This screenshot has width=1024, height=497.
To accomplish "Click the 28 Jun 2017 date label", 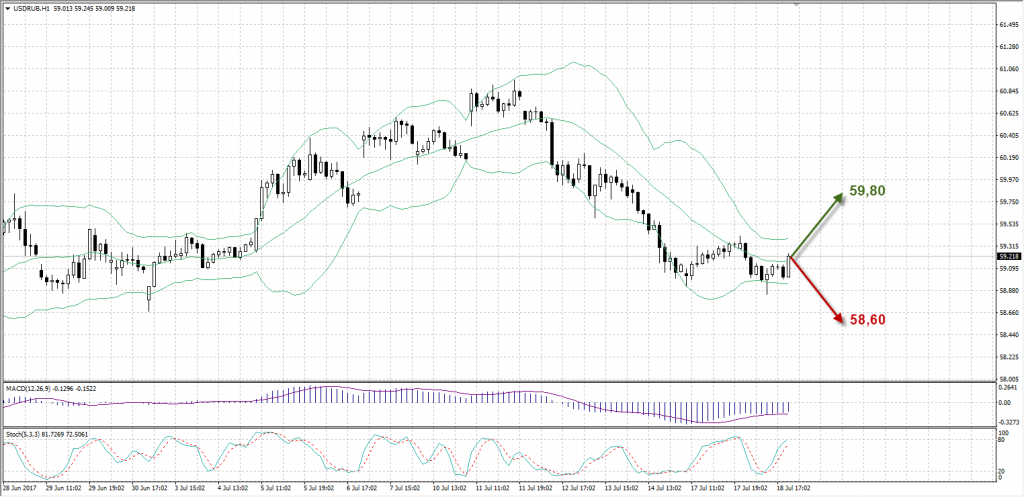I will point(22,490).
